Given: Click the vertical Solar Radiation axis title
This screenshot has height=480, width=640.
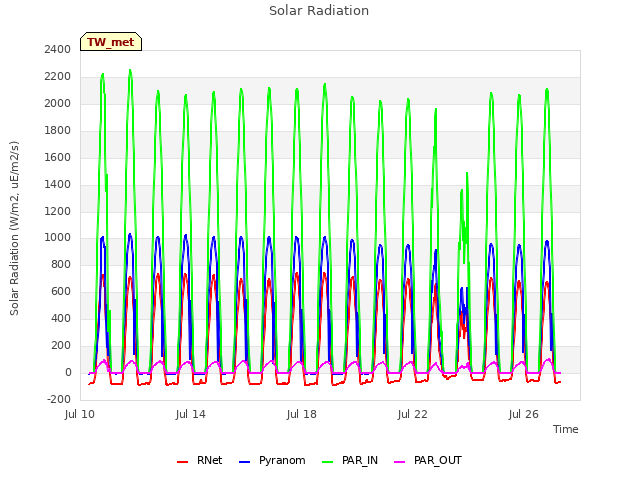Looking at the screenshot, I should pyautogui.click(x=14, y=229).
